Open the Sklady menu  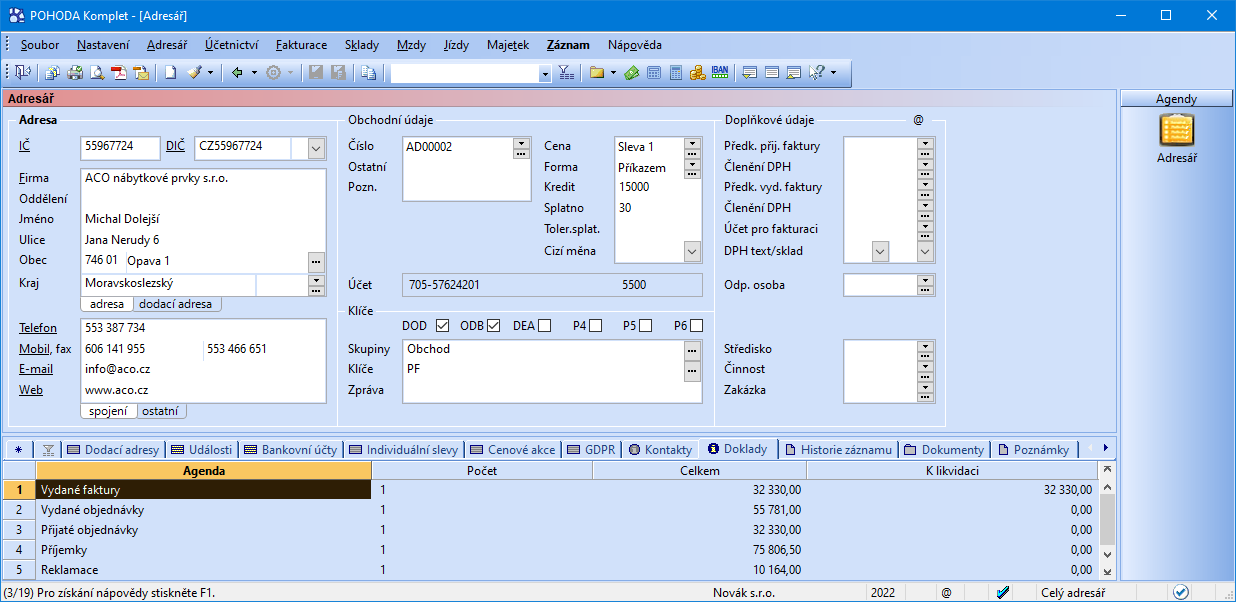point(362,45)
